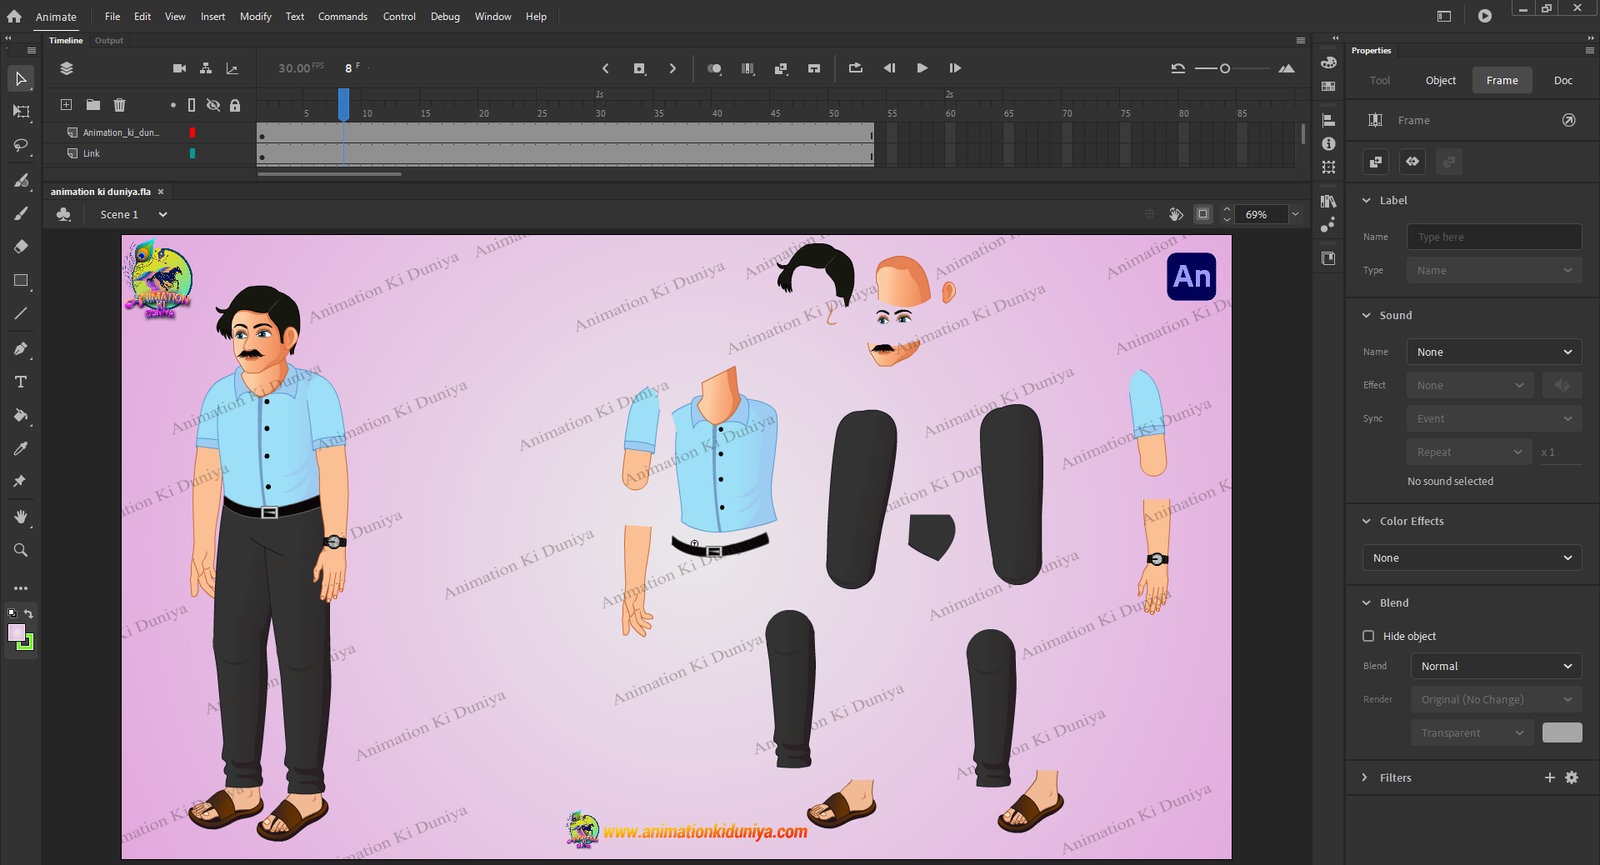Toggle lock all layers padlock
Viewport: 1600px width, 865px height.
tap(235, 105)
